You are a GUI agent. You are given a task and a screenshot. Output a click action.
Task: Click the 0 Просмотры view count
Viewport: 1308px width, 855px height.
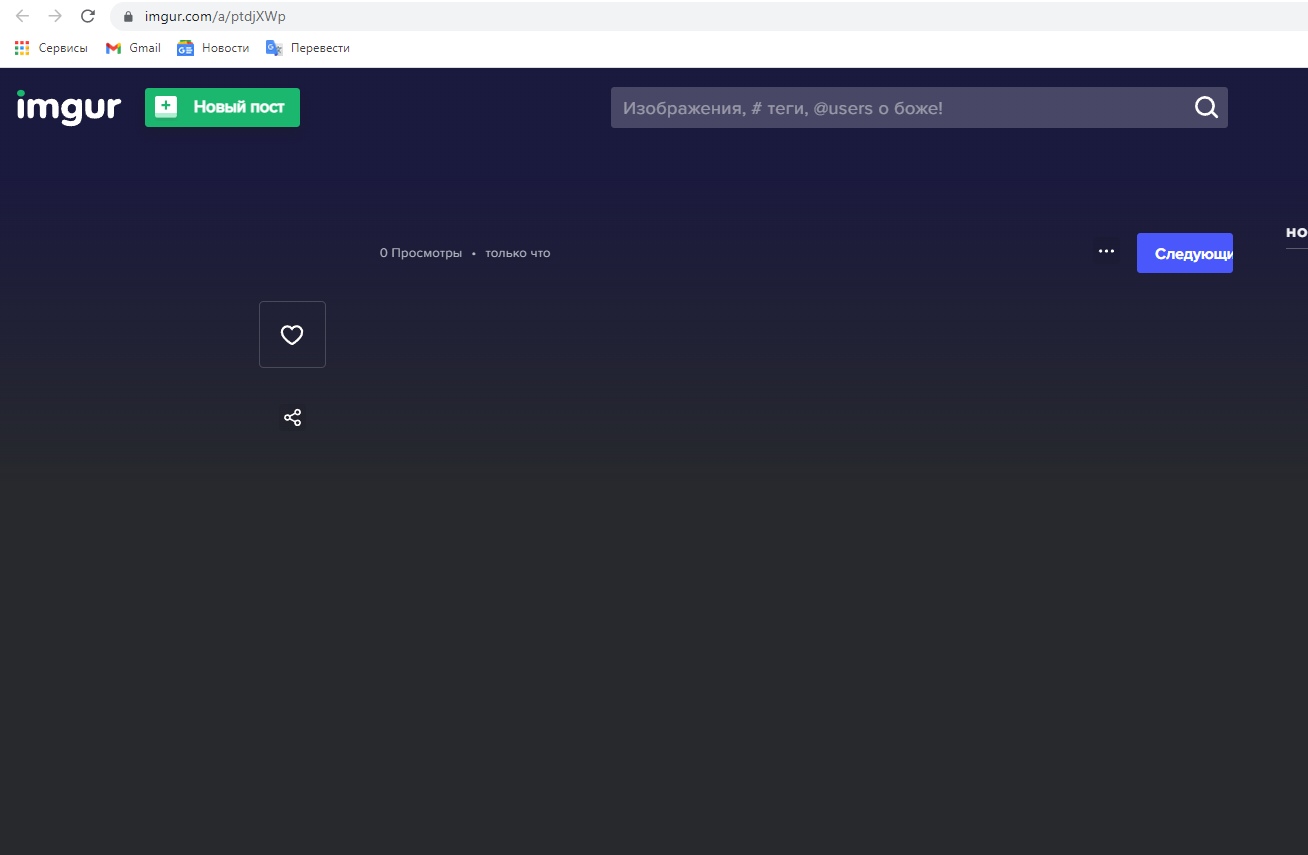point(420,253)
